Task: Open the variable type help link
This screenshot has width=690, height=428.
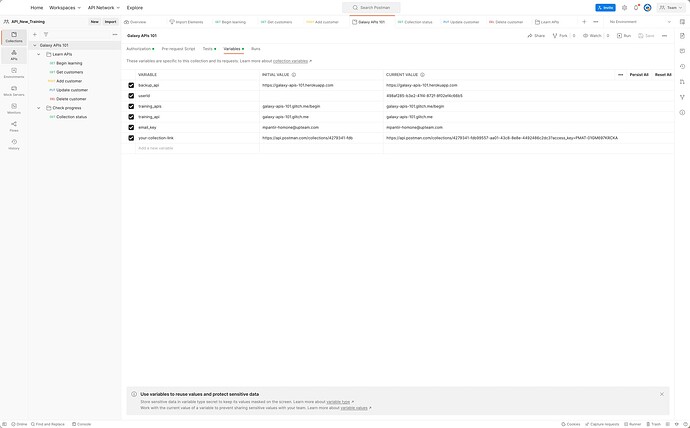Action: (x=338, y=402)
